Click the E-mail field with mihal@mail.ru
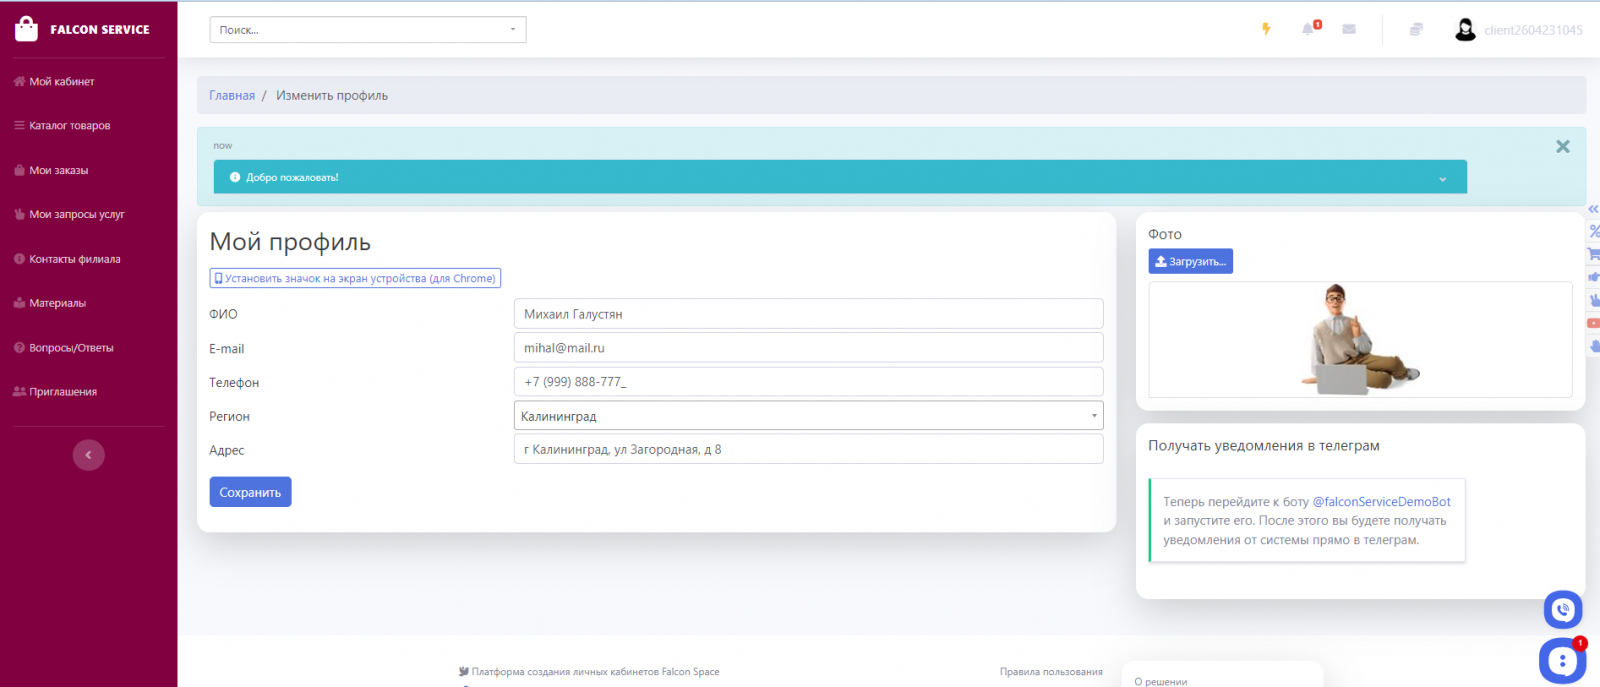The height and width of the screenshot is (687, 1600). point(808,348)
